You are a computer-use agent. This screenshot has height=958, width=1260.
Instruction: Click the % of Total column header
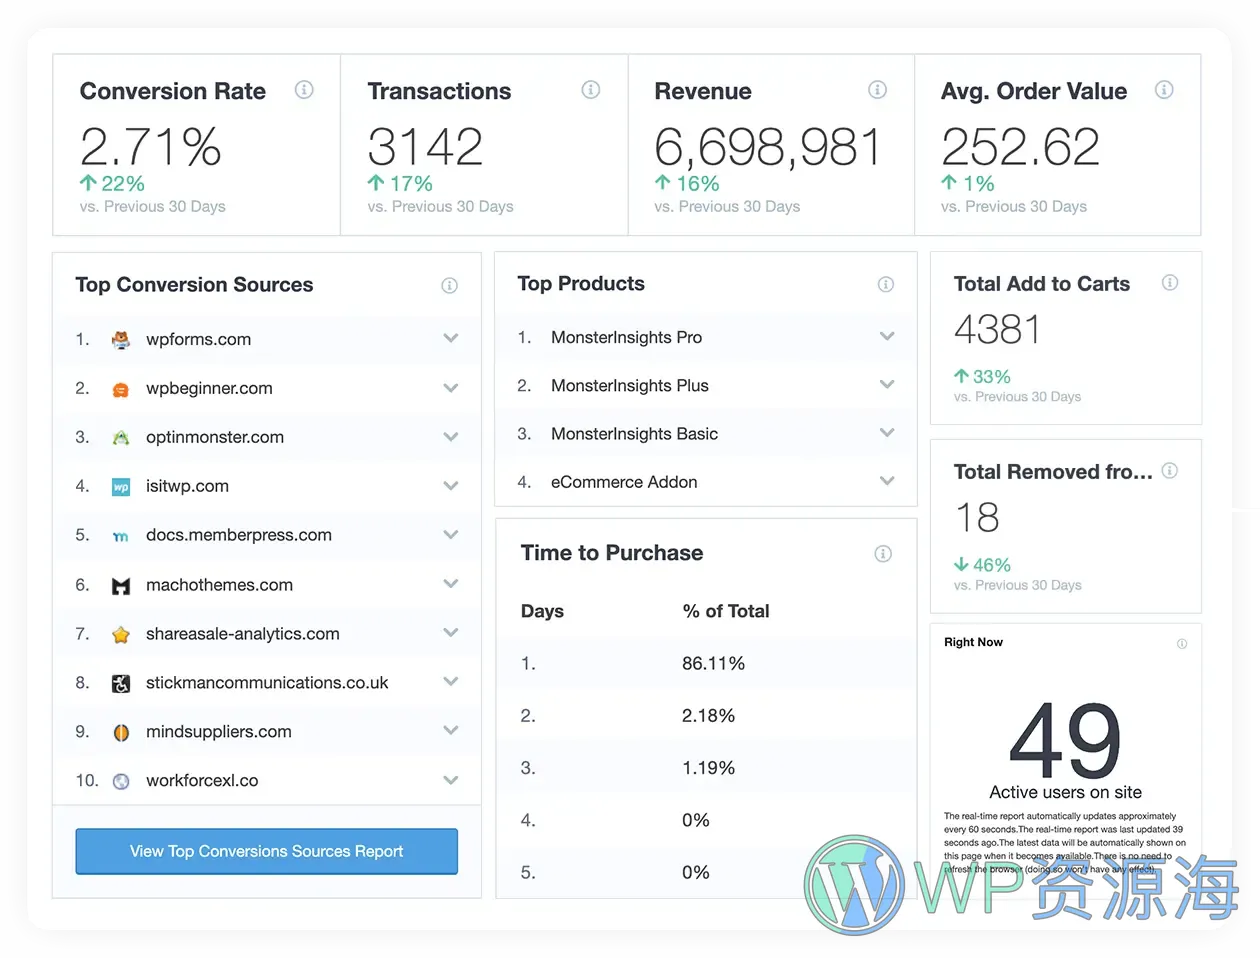tap(726, 611)
